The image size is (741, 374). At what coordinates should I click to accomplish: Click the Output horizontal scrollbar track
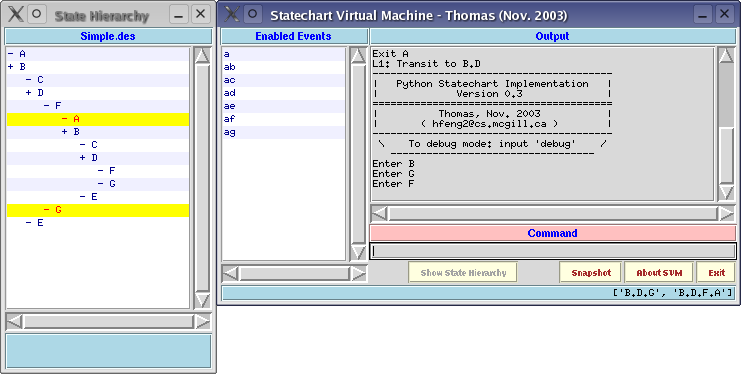(553, 214)
